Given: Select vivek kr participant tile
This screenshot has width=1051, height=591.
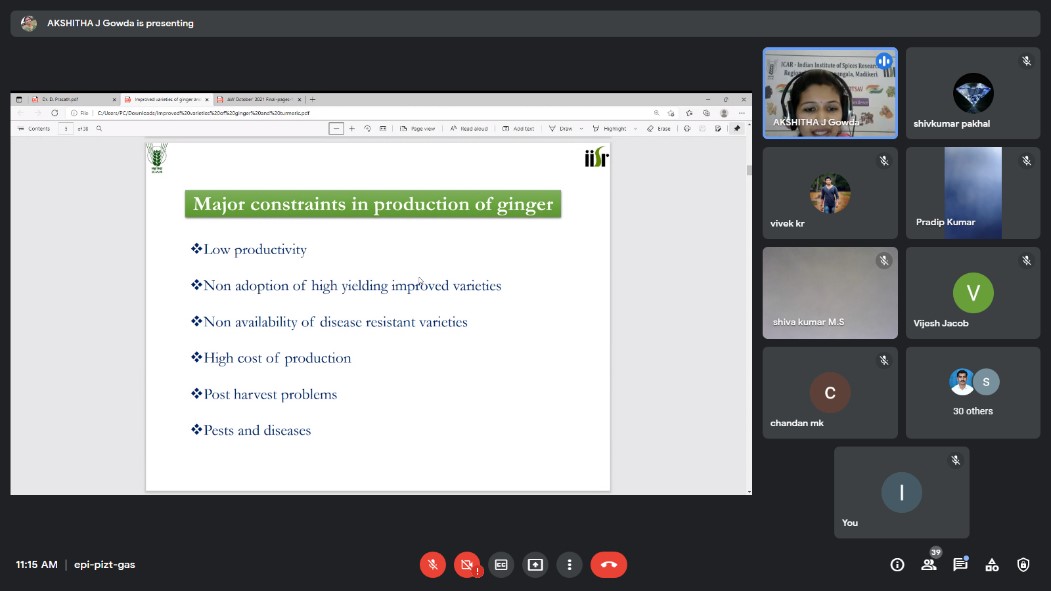Looking at the screenshot, I should tap(830, 193).
